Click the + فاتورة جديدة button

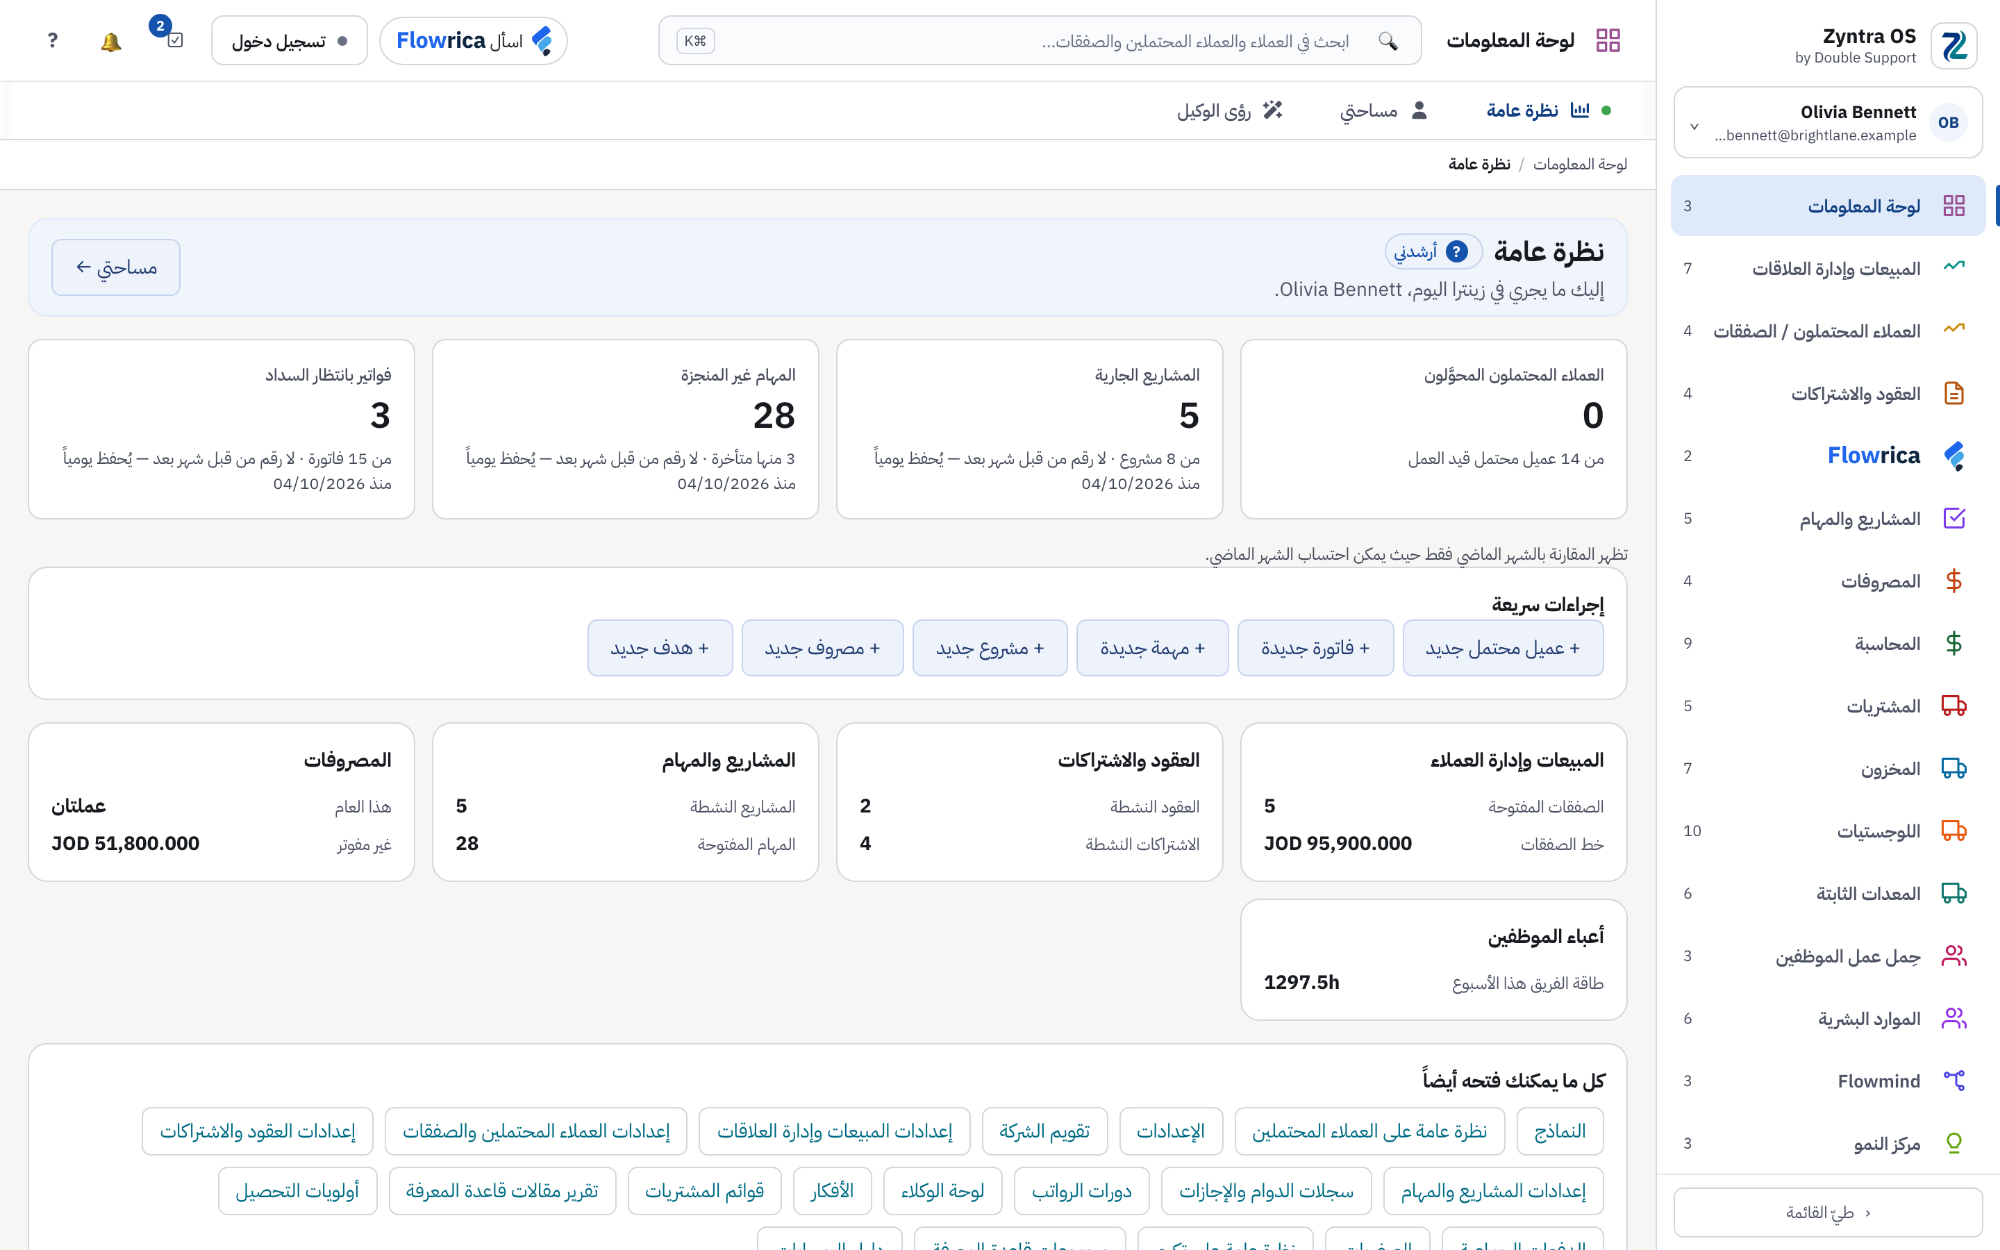pyautogui.click(x=1315, y=648)
